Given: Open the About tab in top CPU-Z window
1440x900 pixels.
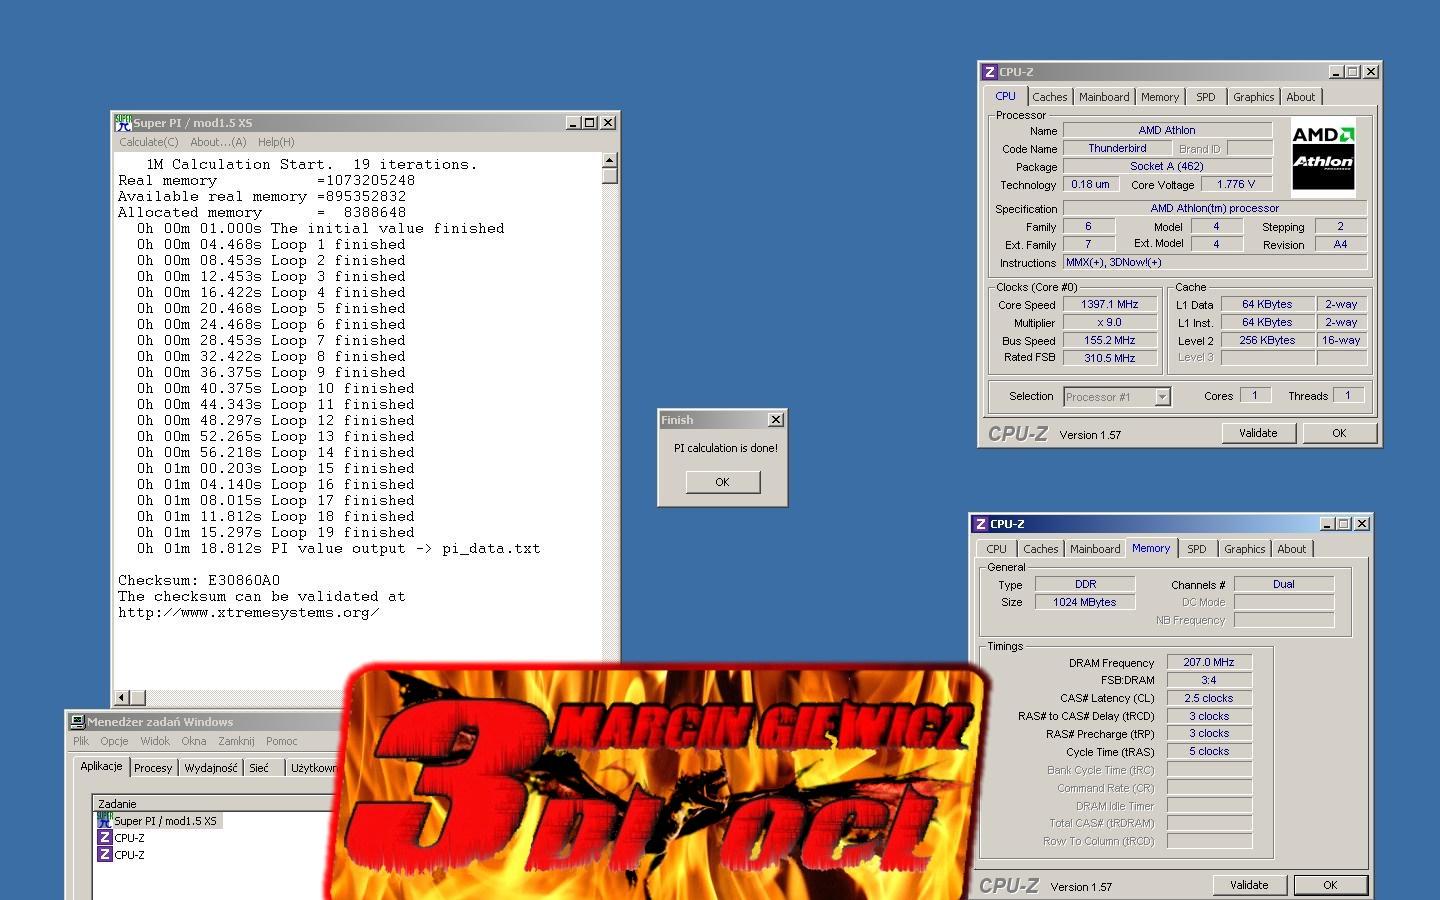Looking at the screenshot, I should point(1300,97).
